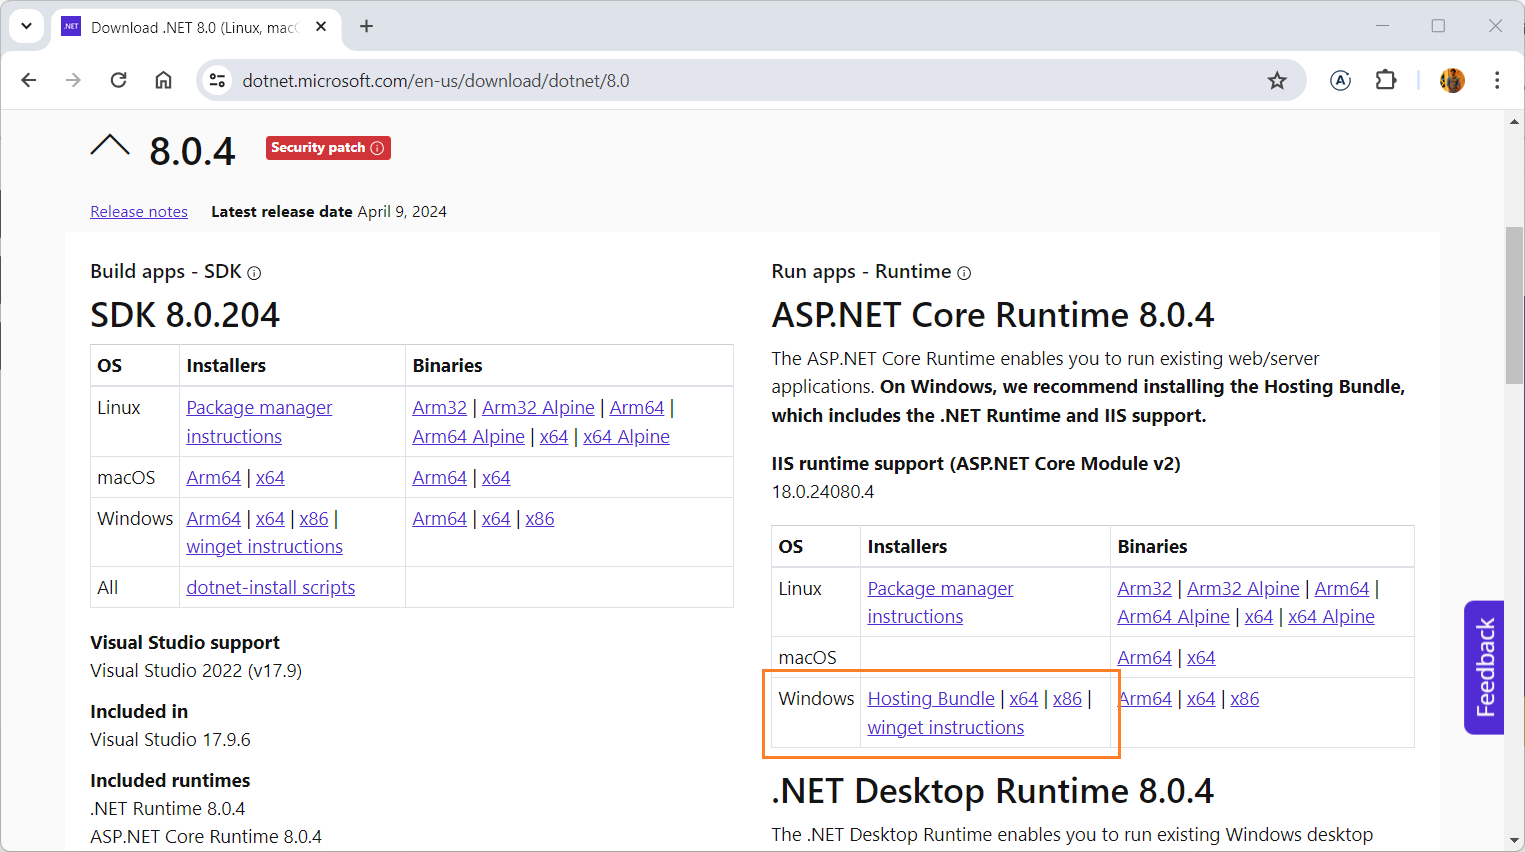Close the Download .NET 8.0 tab
Viewport: 1525px width, 852px height.
(321, 27)
